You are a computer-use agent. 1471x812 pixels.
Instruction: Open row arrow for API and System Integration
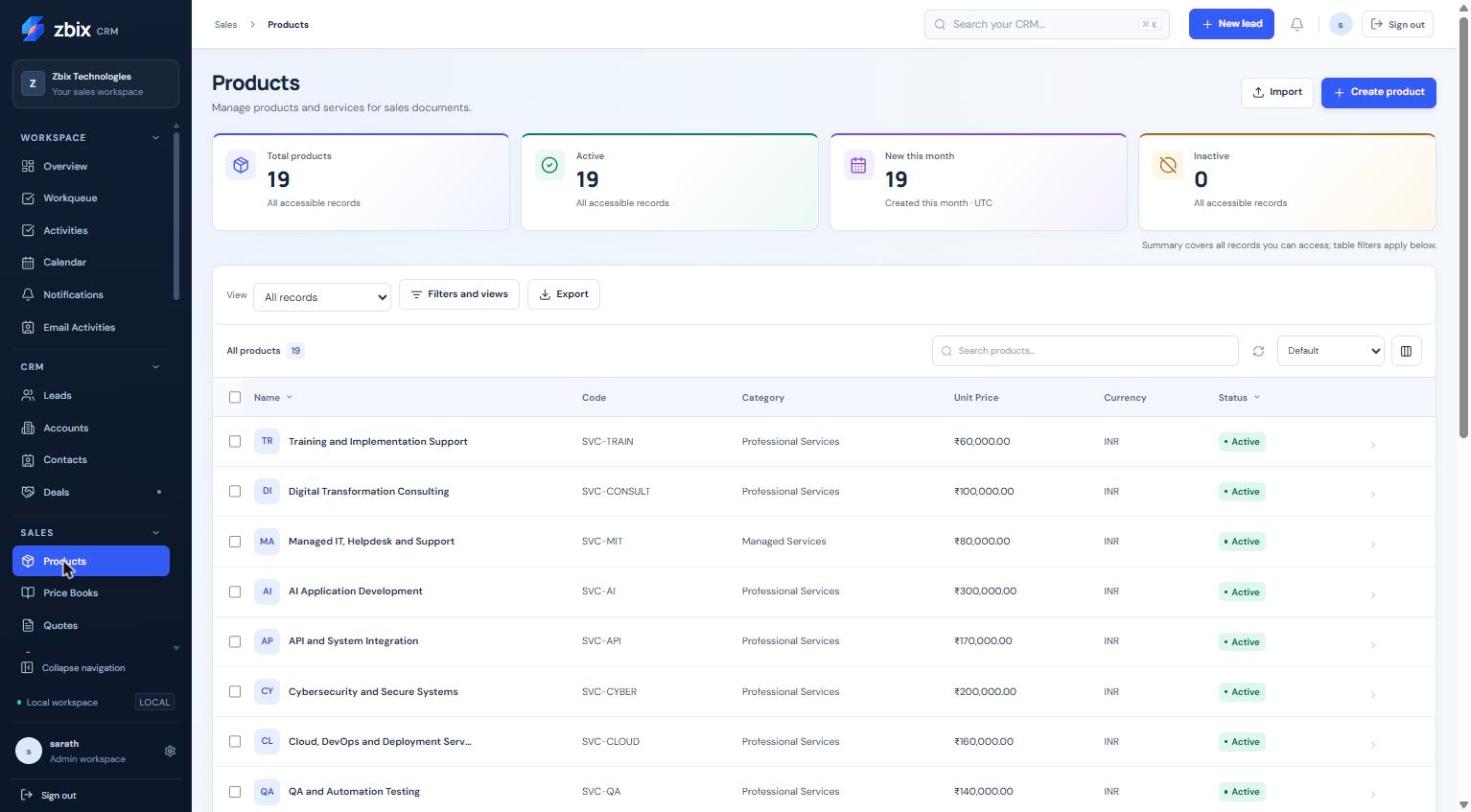(1373, 644)
